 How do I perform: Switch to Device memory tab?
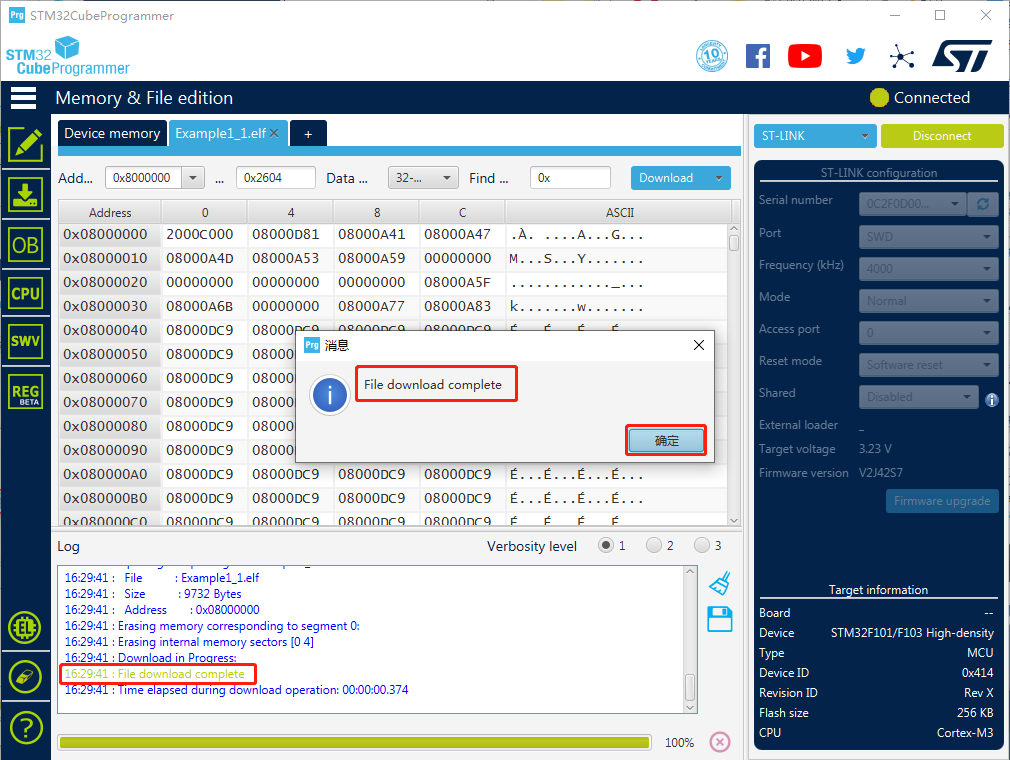tap(112, 133)
